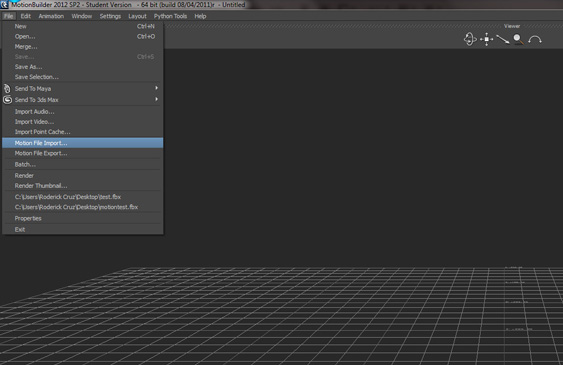Open the Edit menu
This screenshot has height=365, width=563.
[25, 16]
